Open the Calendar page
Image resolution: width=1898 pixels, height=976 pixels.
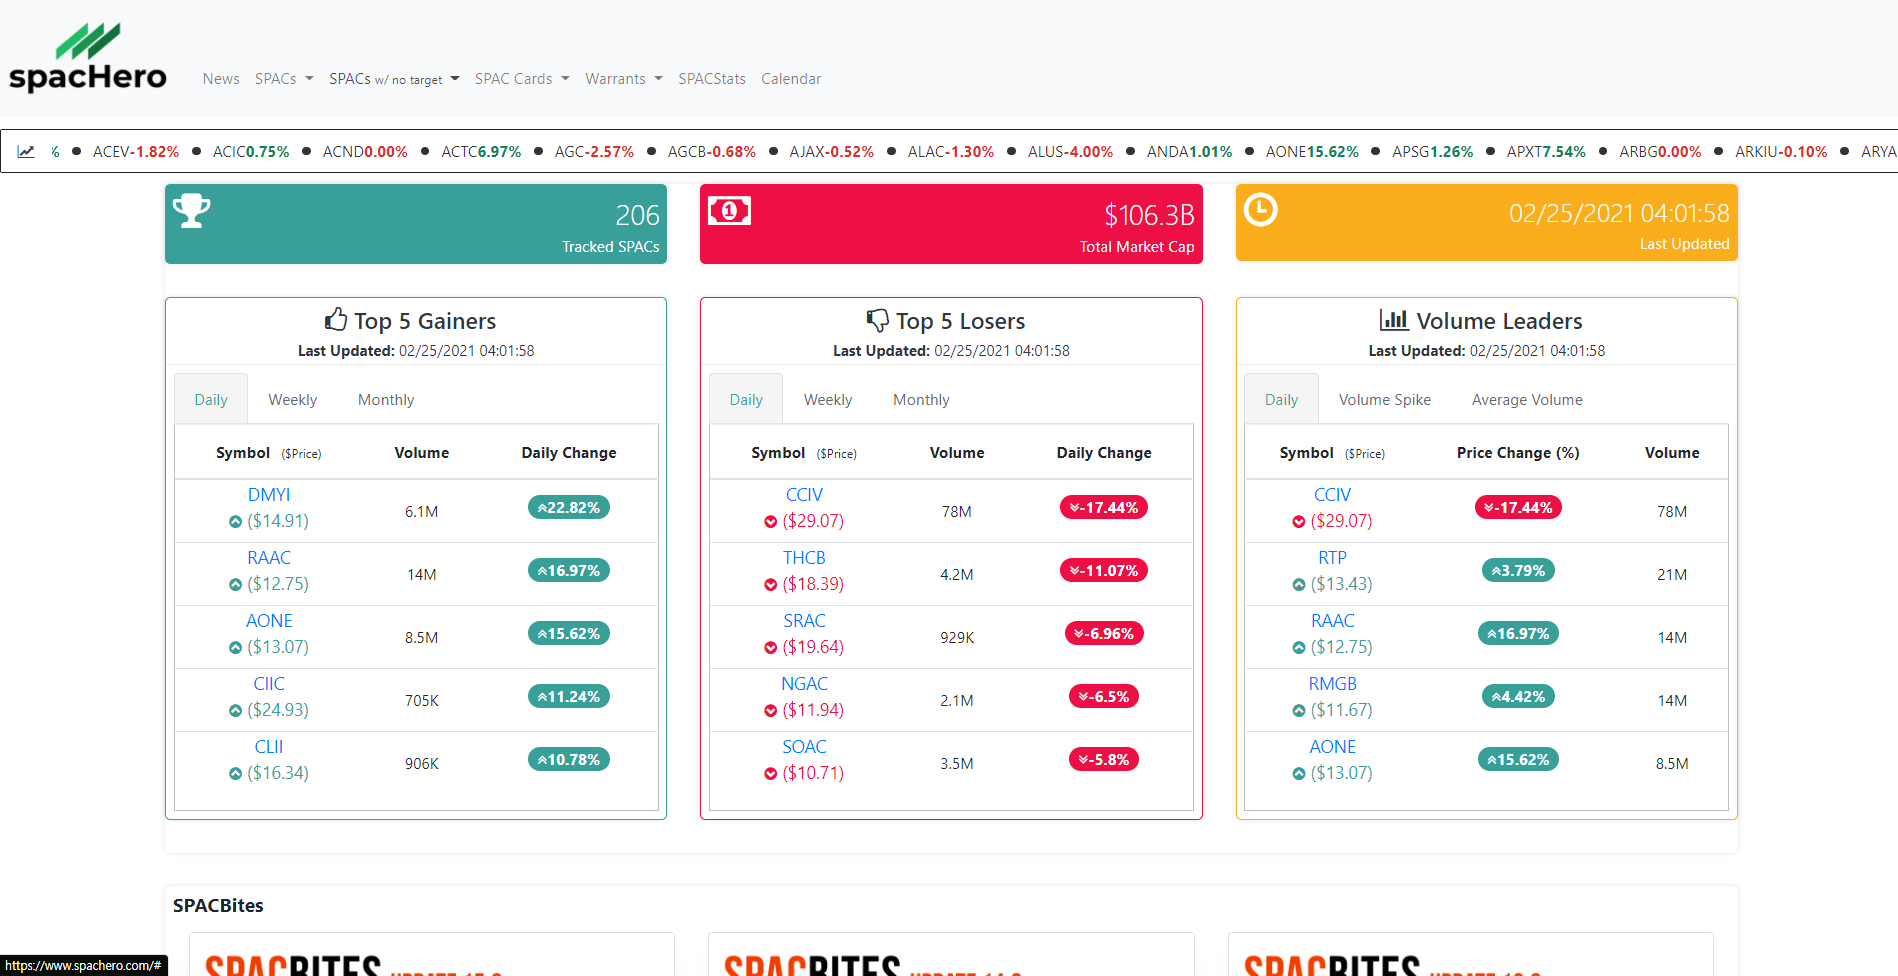[791, 79]
